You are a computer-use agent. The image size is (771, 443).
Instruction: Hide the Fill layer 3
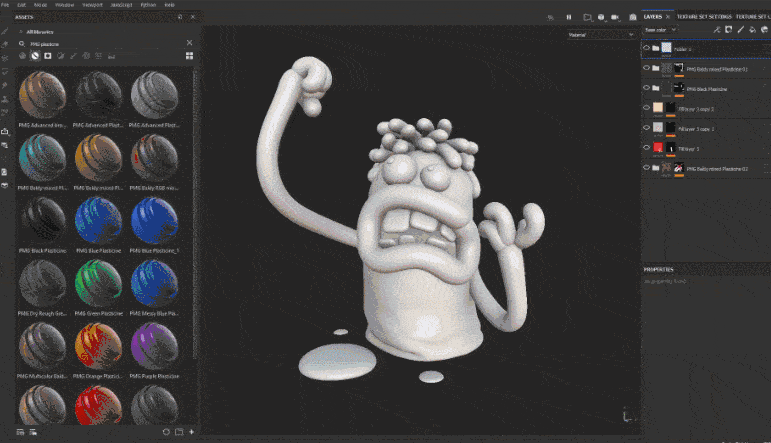point(647,148)
